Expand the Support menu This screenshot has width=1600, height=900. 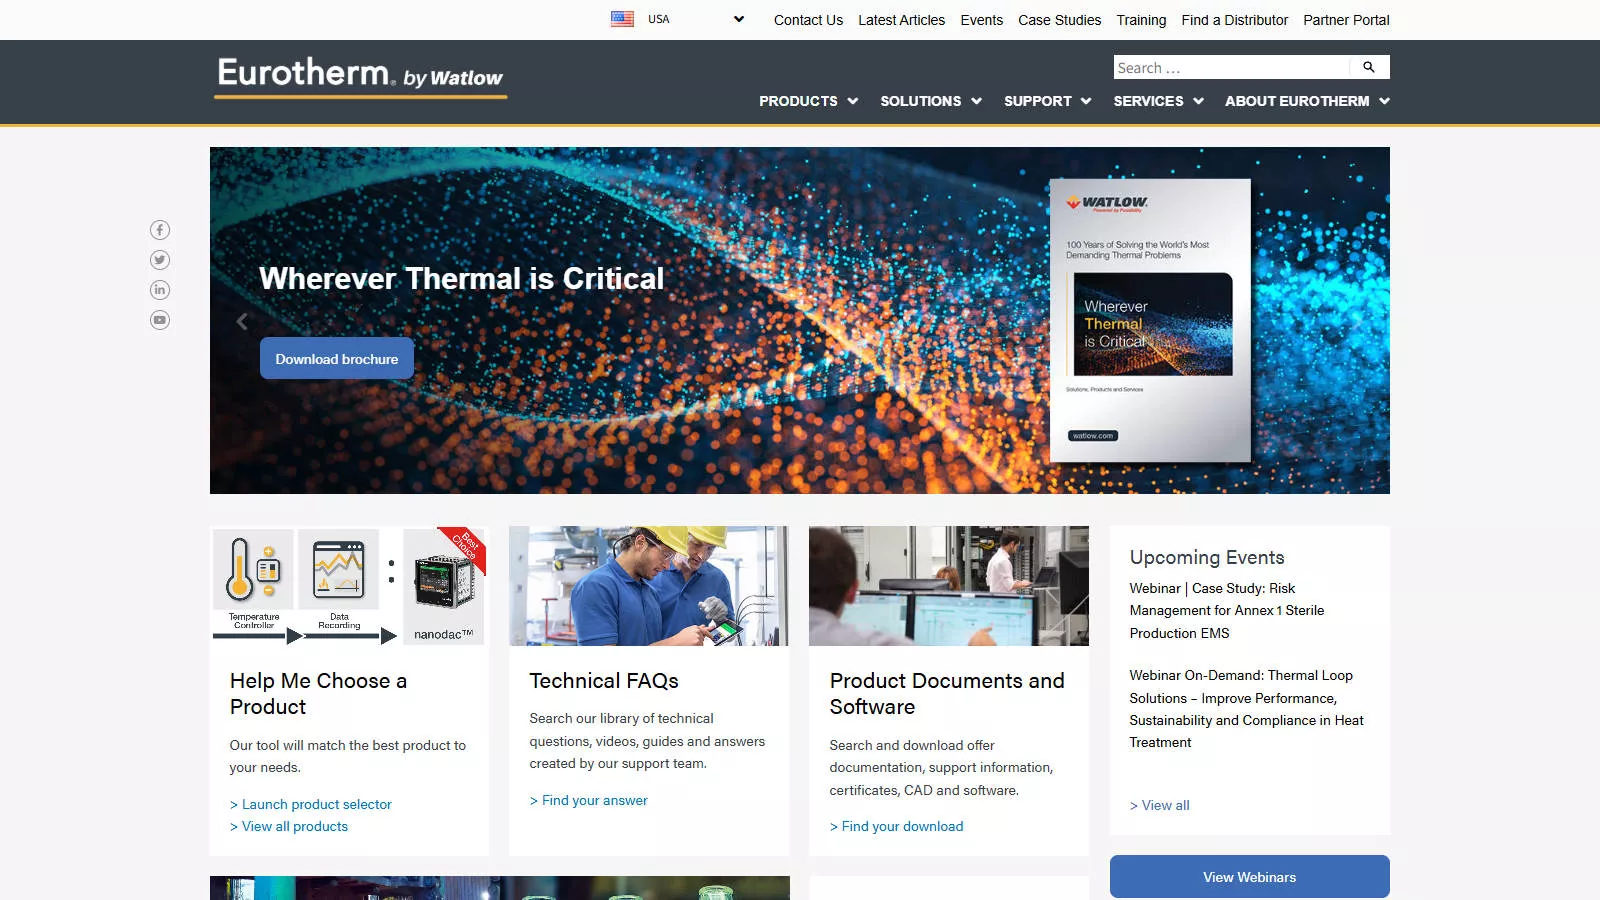(x=1047, y=101)
